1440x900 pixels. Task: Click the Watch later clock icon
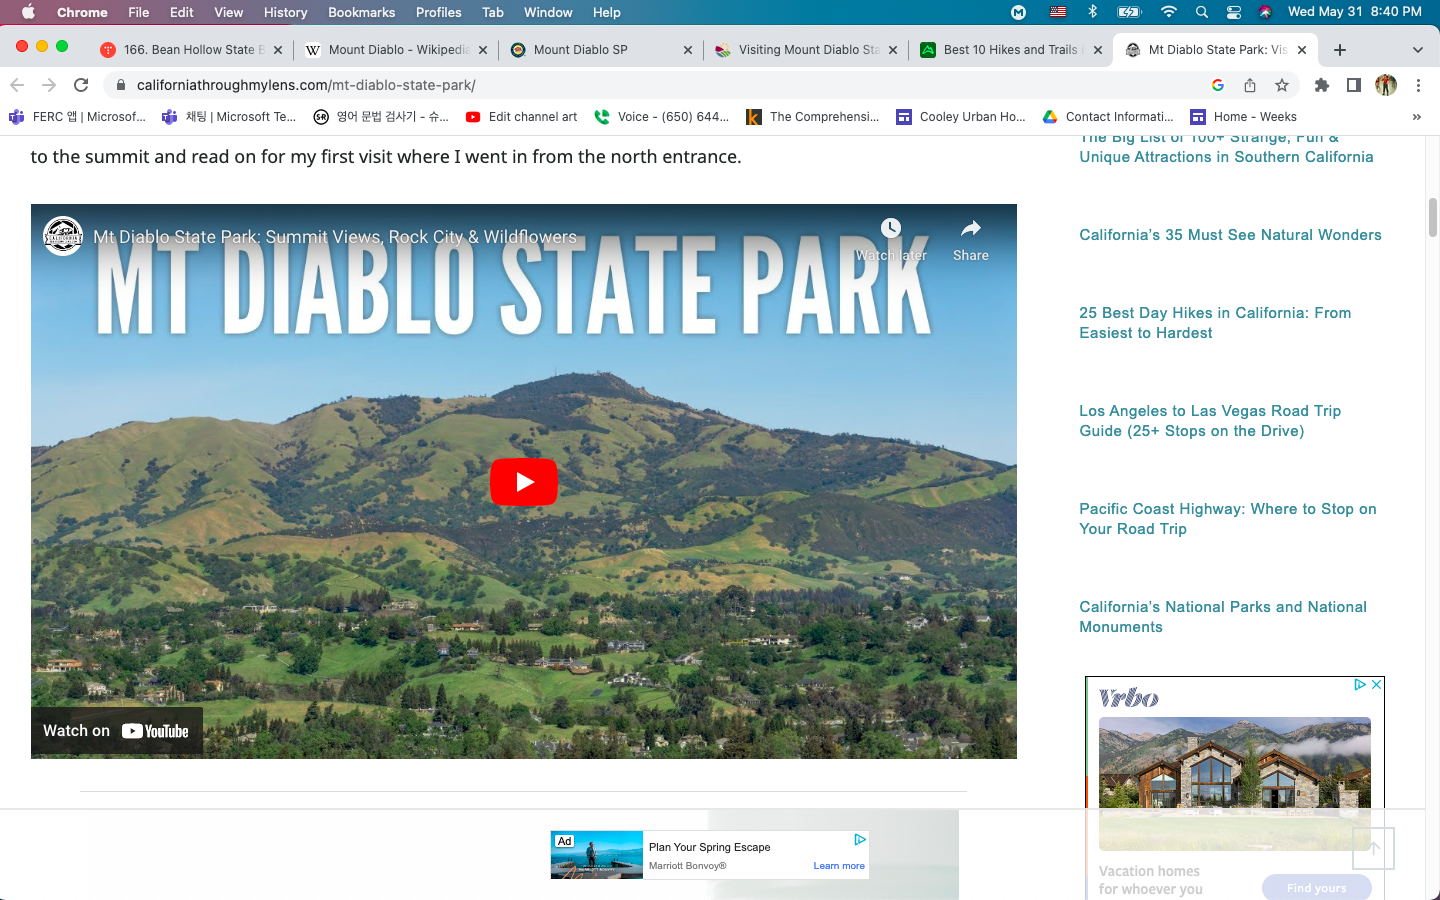coord(890,229)
